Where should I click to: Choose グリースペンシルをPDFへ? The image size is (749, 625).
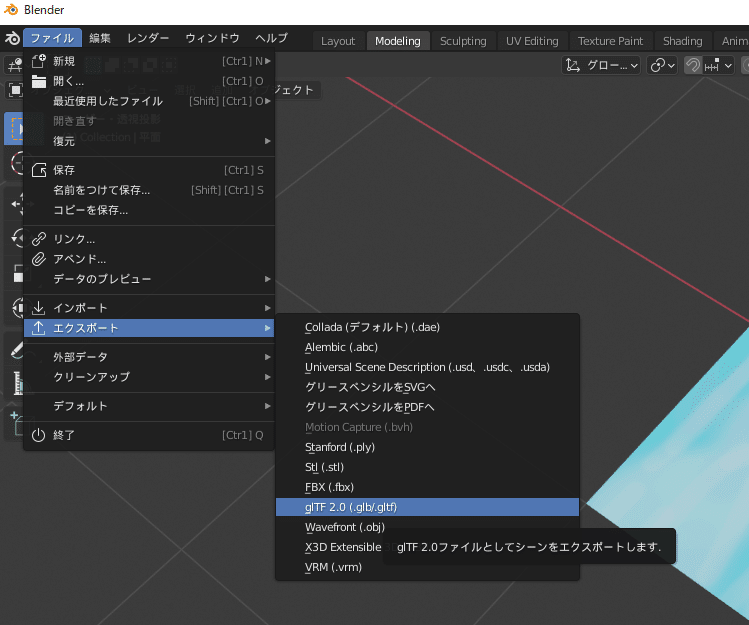pyautogui.click(x=428, y=408)
